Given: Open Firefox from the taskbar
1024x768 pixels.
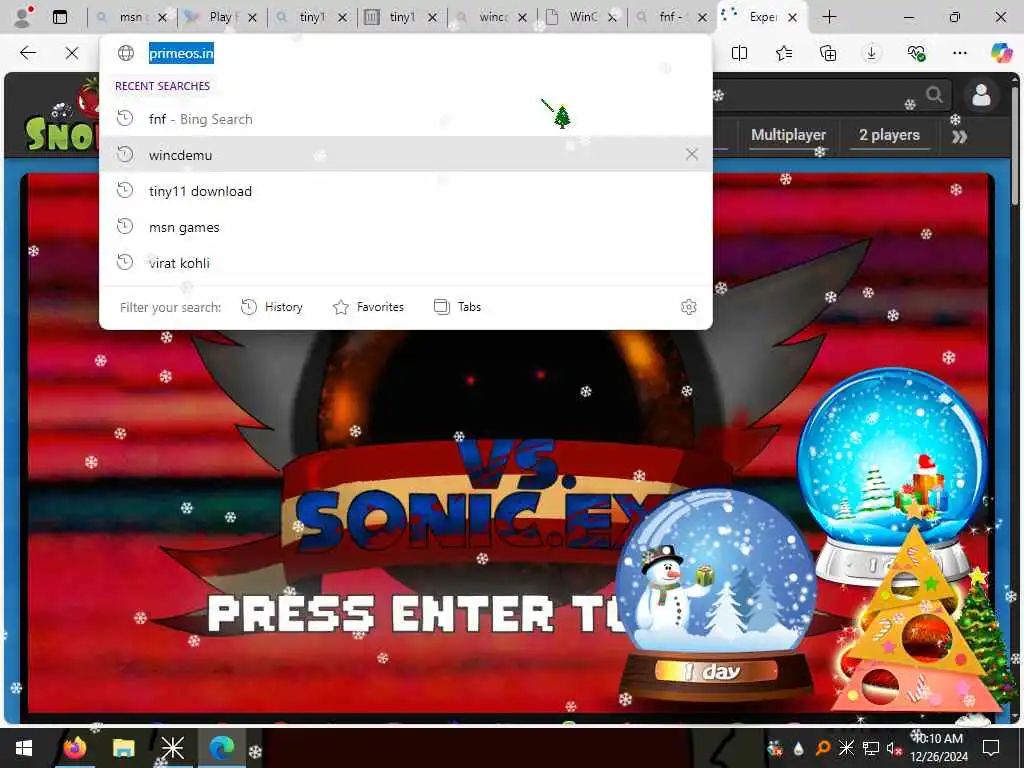Looking at the screenshot, I should (75, 748).
